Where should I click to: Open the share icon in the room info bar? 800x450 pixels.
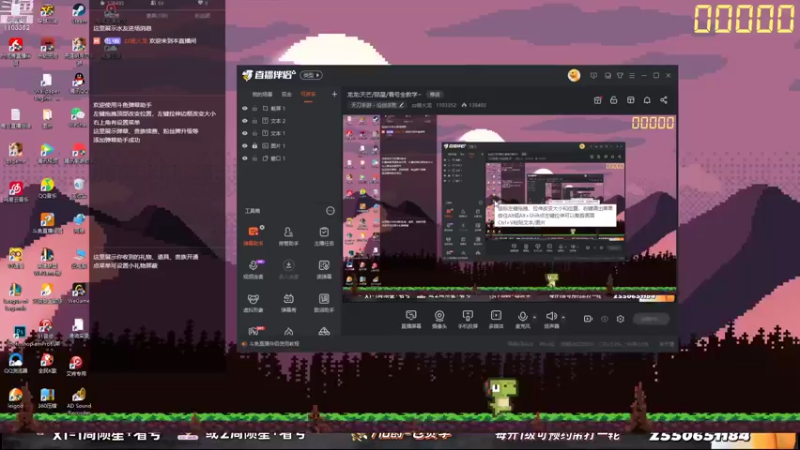point(664,100)
